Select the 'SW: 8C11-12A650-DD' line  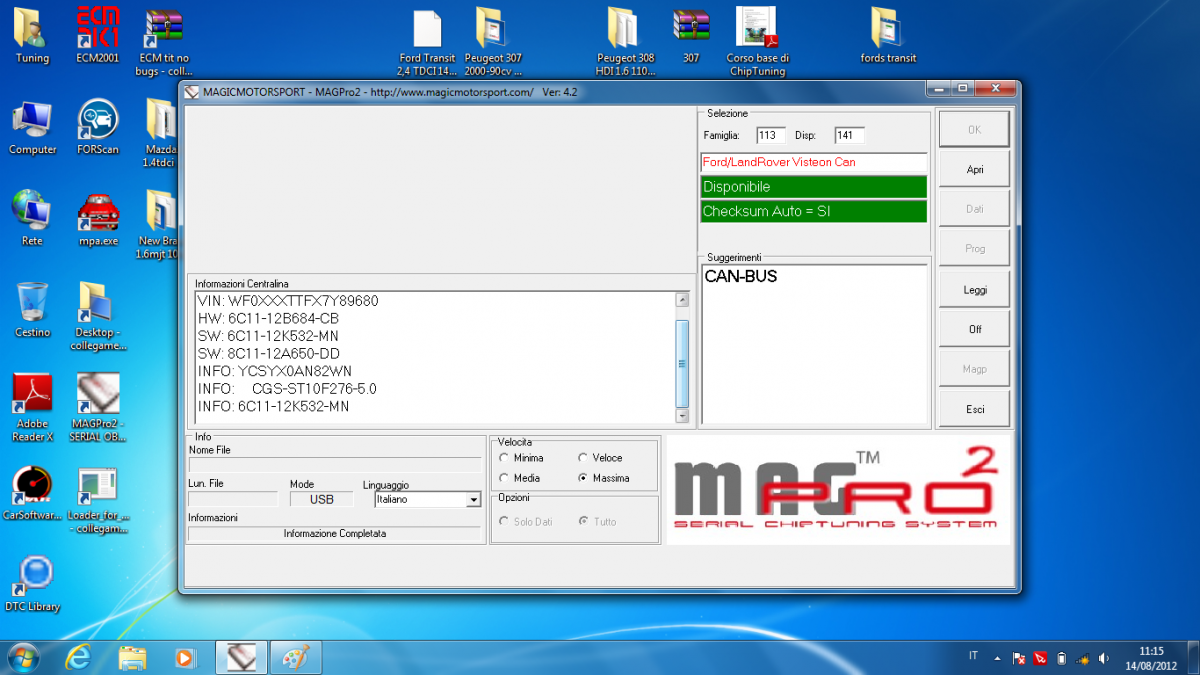point(269,354)
